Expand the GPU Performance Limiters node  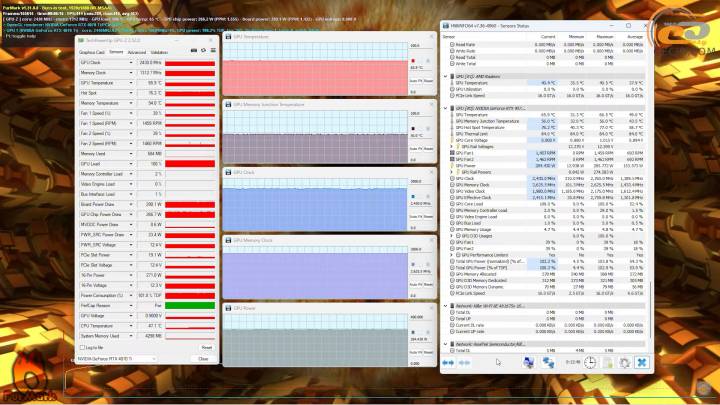[x=452, y=255]
